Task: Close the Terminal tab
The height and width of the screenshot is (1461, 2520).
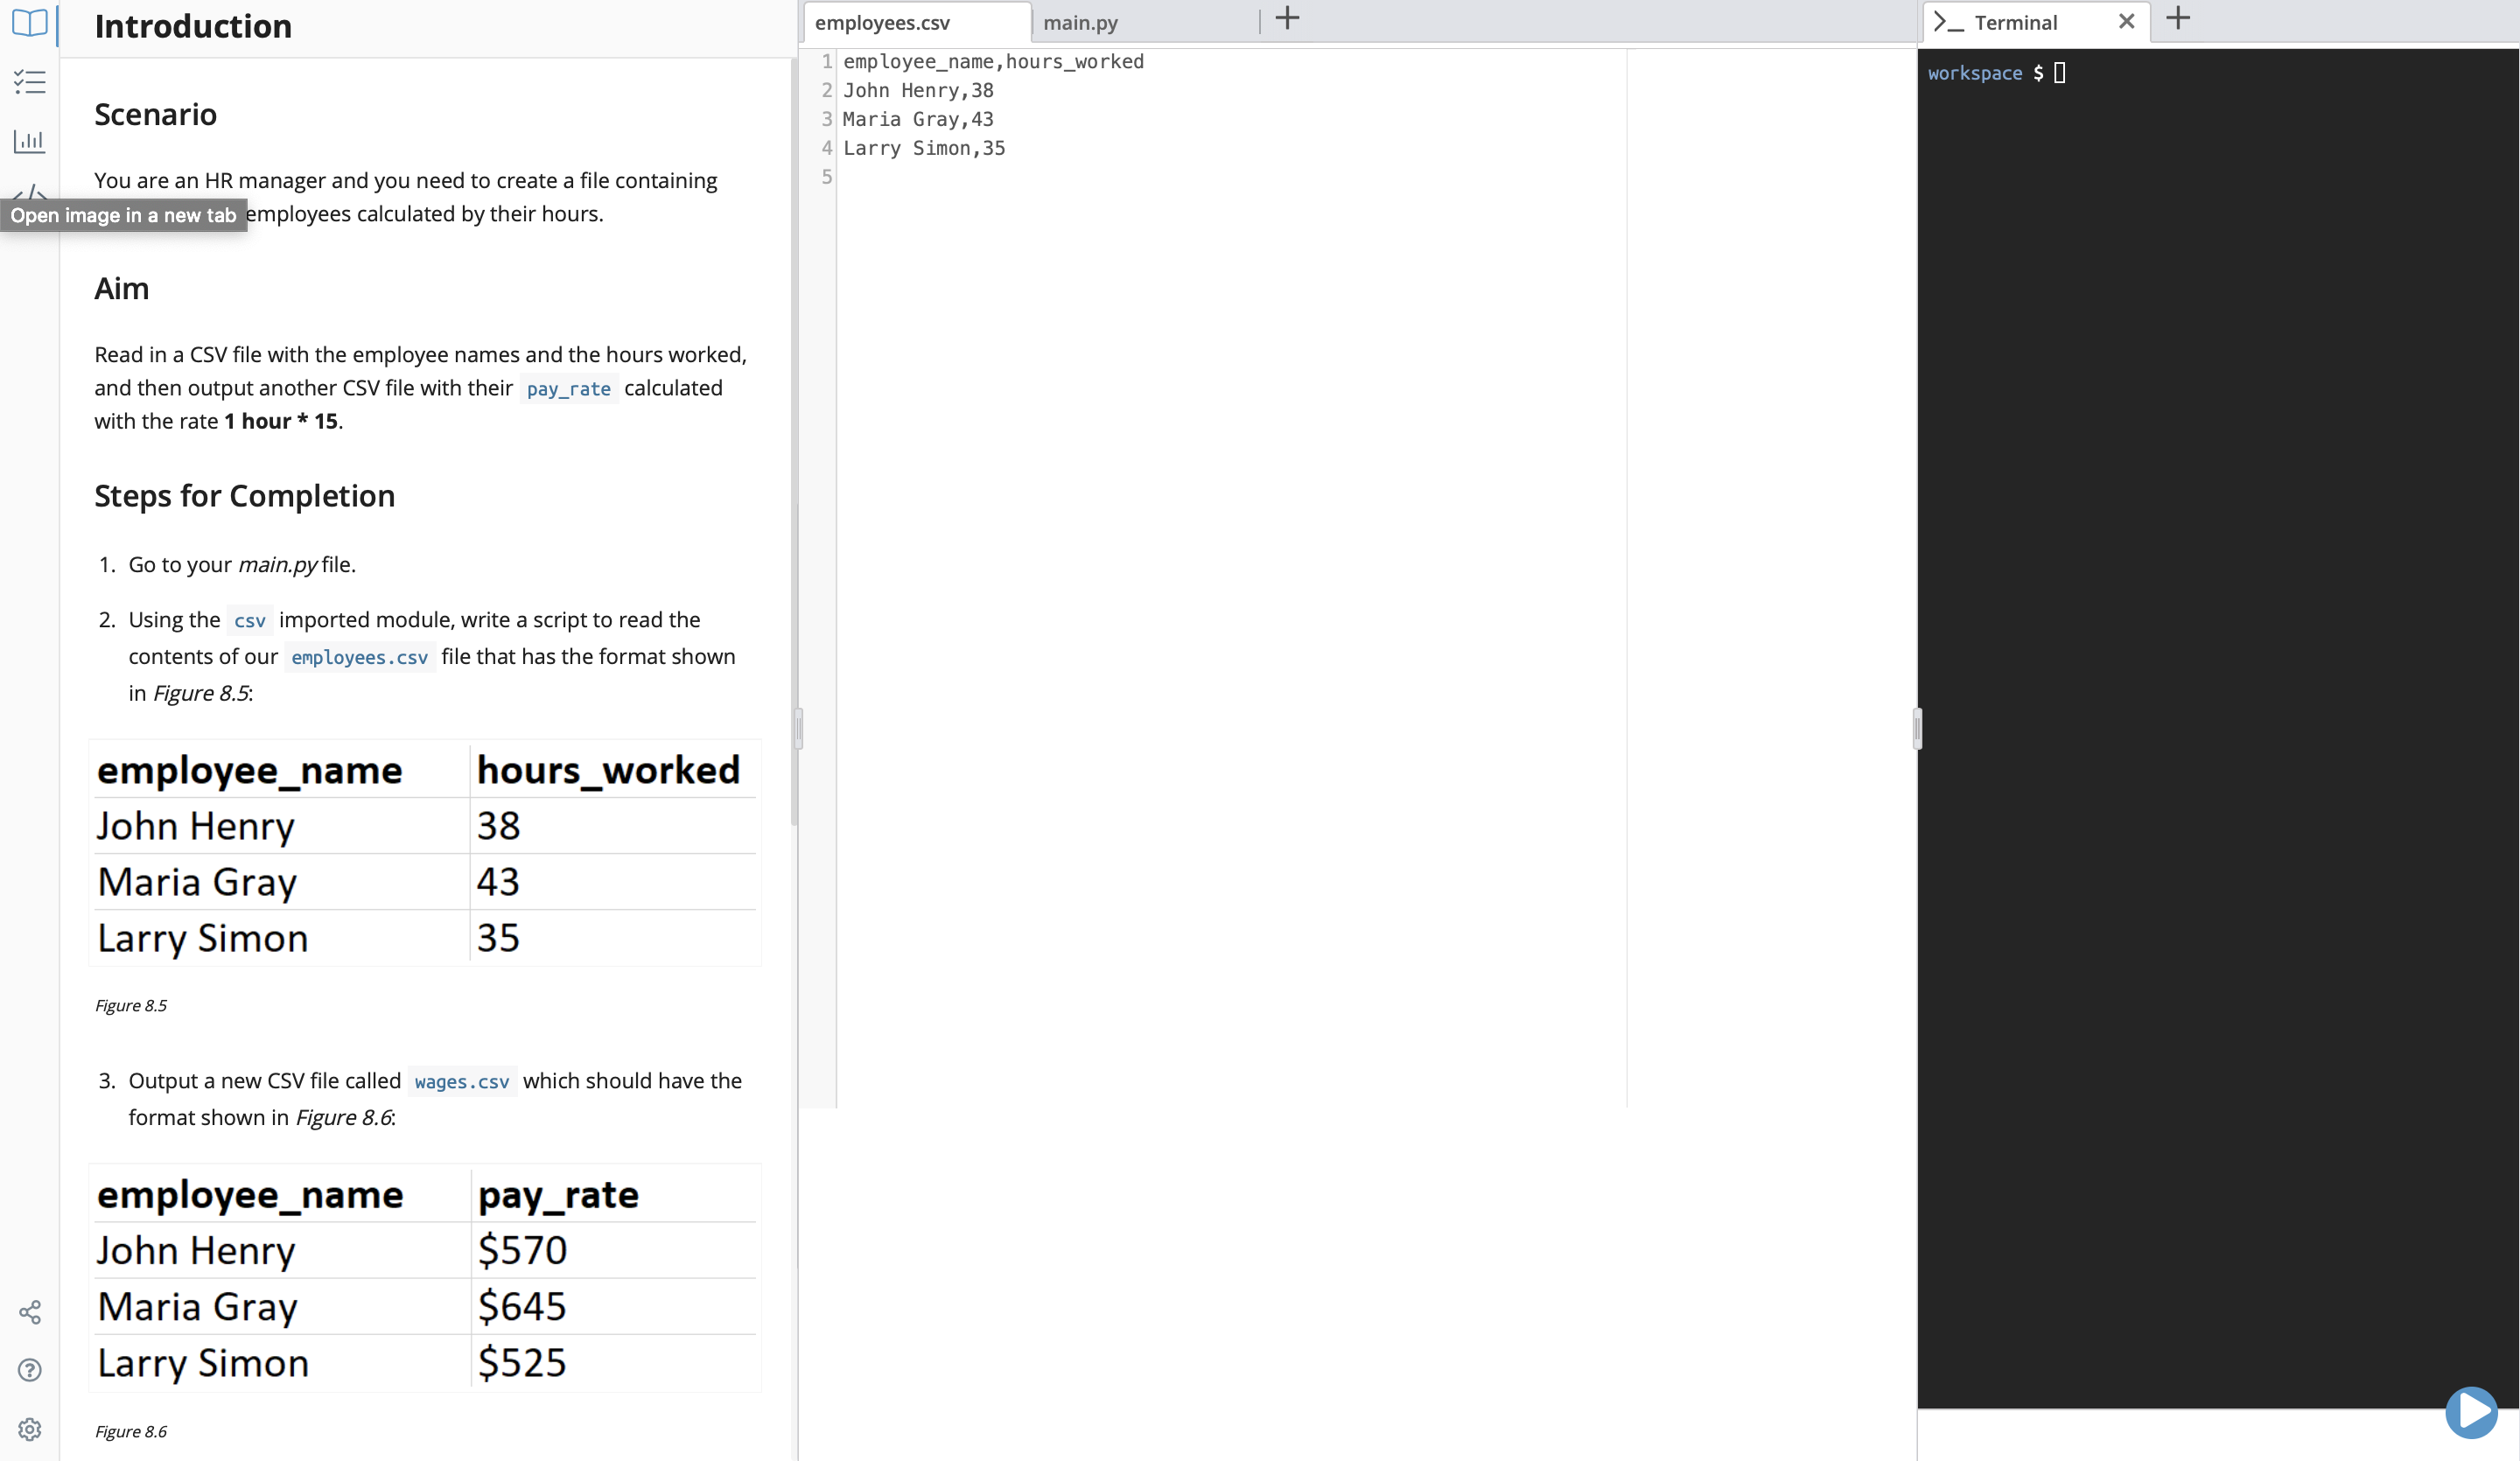Action: (x=2127, y=21)
